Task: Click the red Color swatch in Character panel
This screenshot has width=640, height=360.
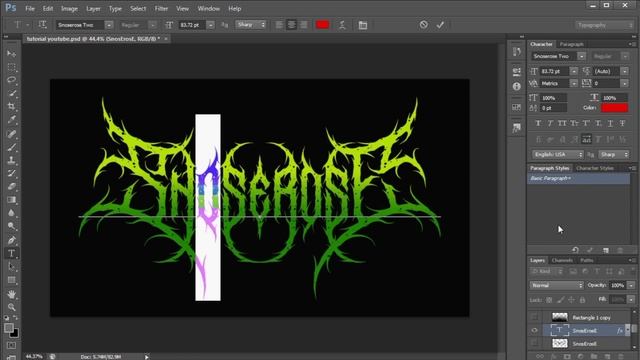Action: point(614,108)
